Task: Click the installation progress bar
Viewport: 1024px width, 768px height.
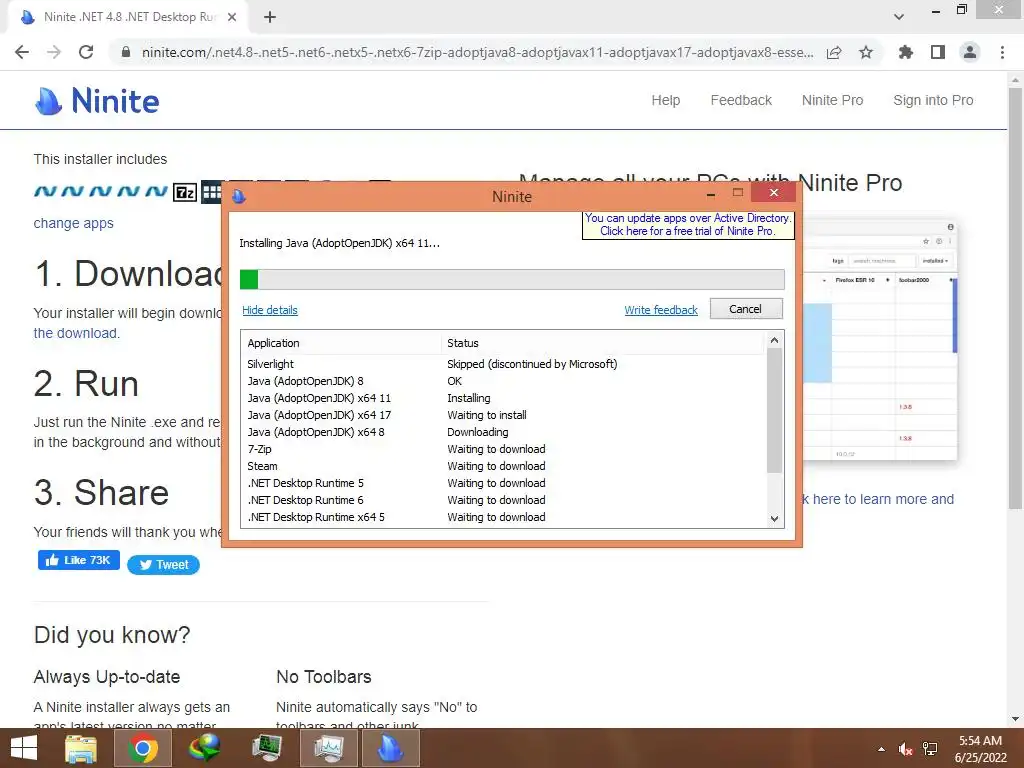Action: (512, 280)
